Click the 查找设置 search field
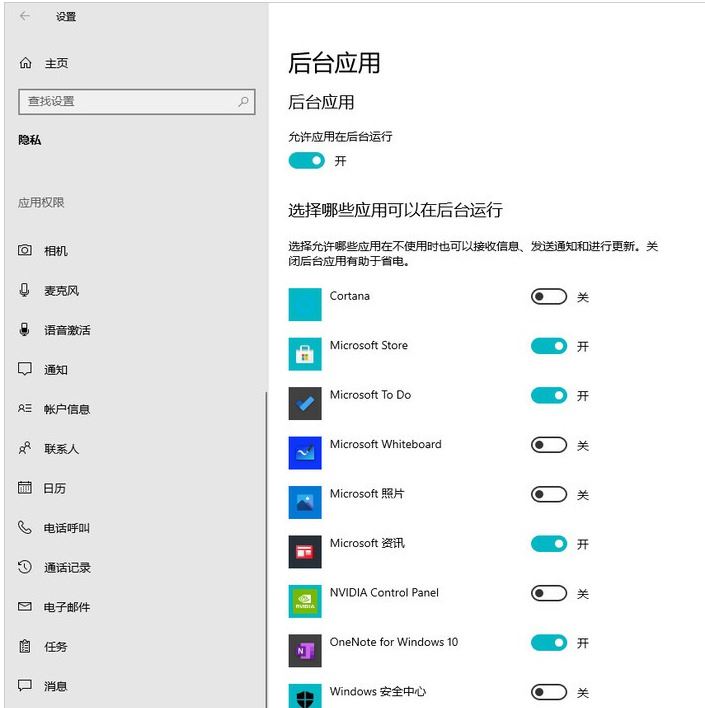This screenshot has height=708, width=705. [x=137, y=101]
